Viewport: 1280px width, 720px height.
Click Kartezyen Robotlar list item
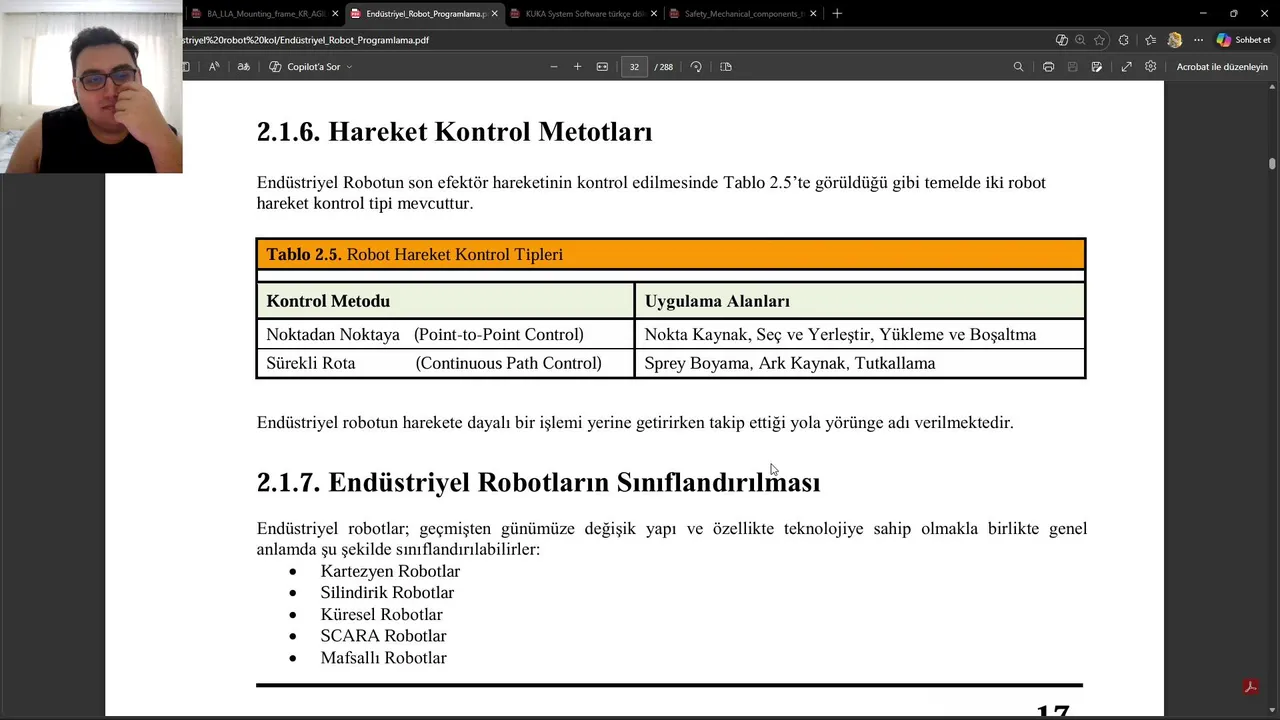pos(390,571)
